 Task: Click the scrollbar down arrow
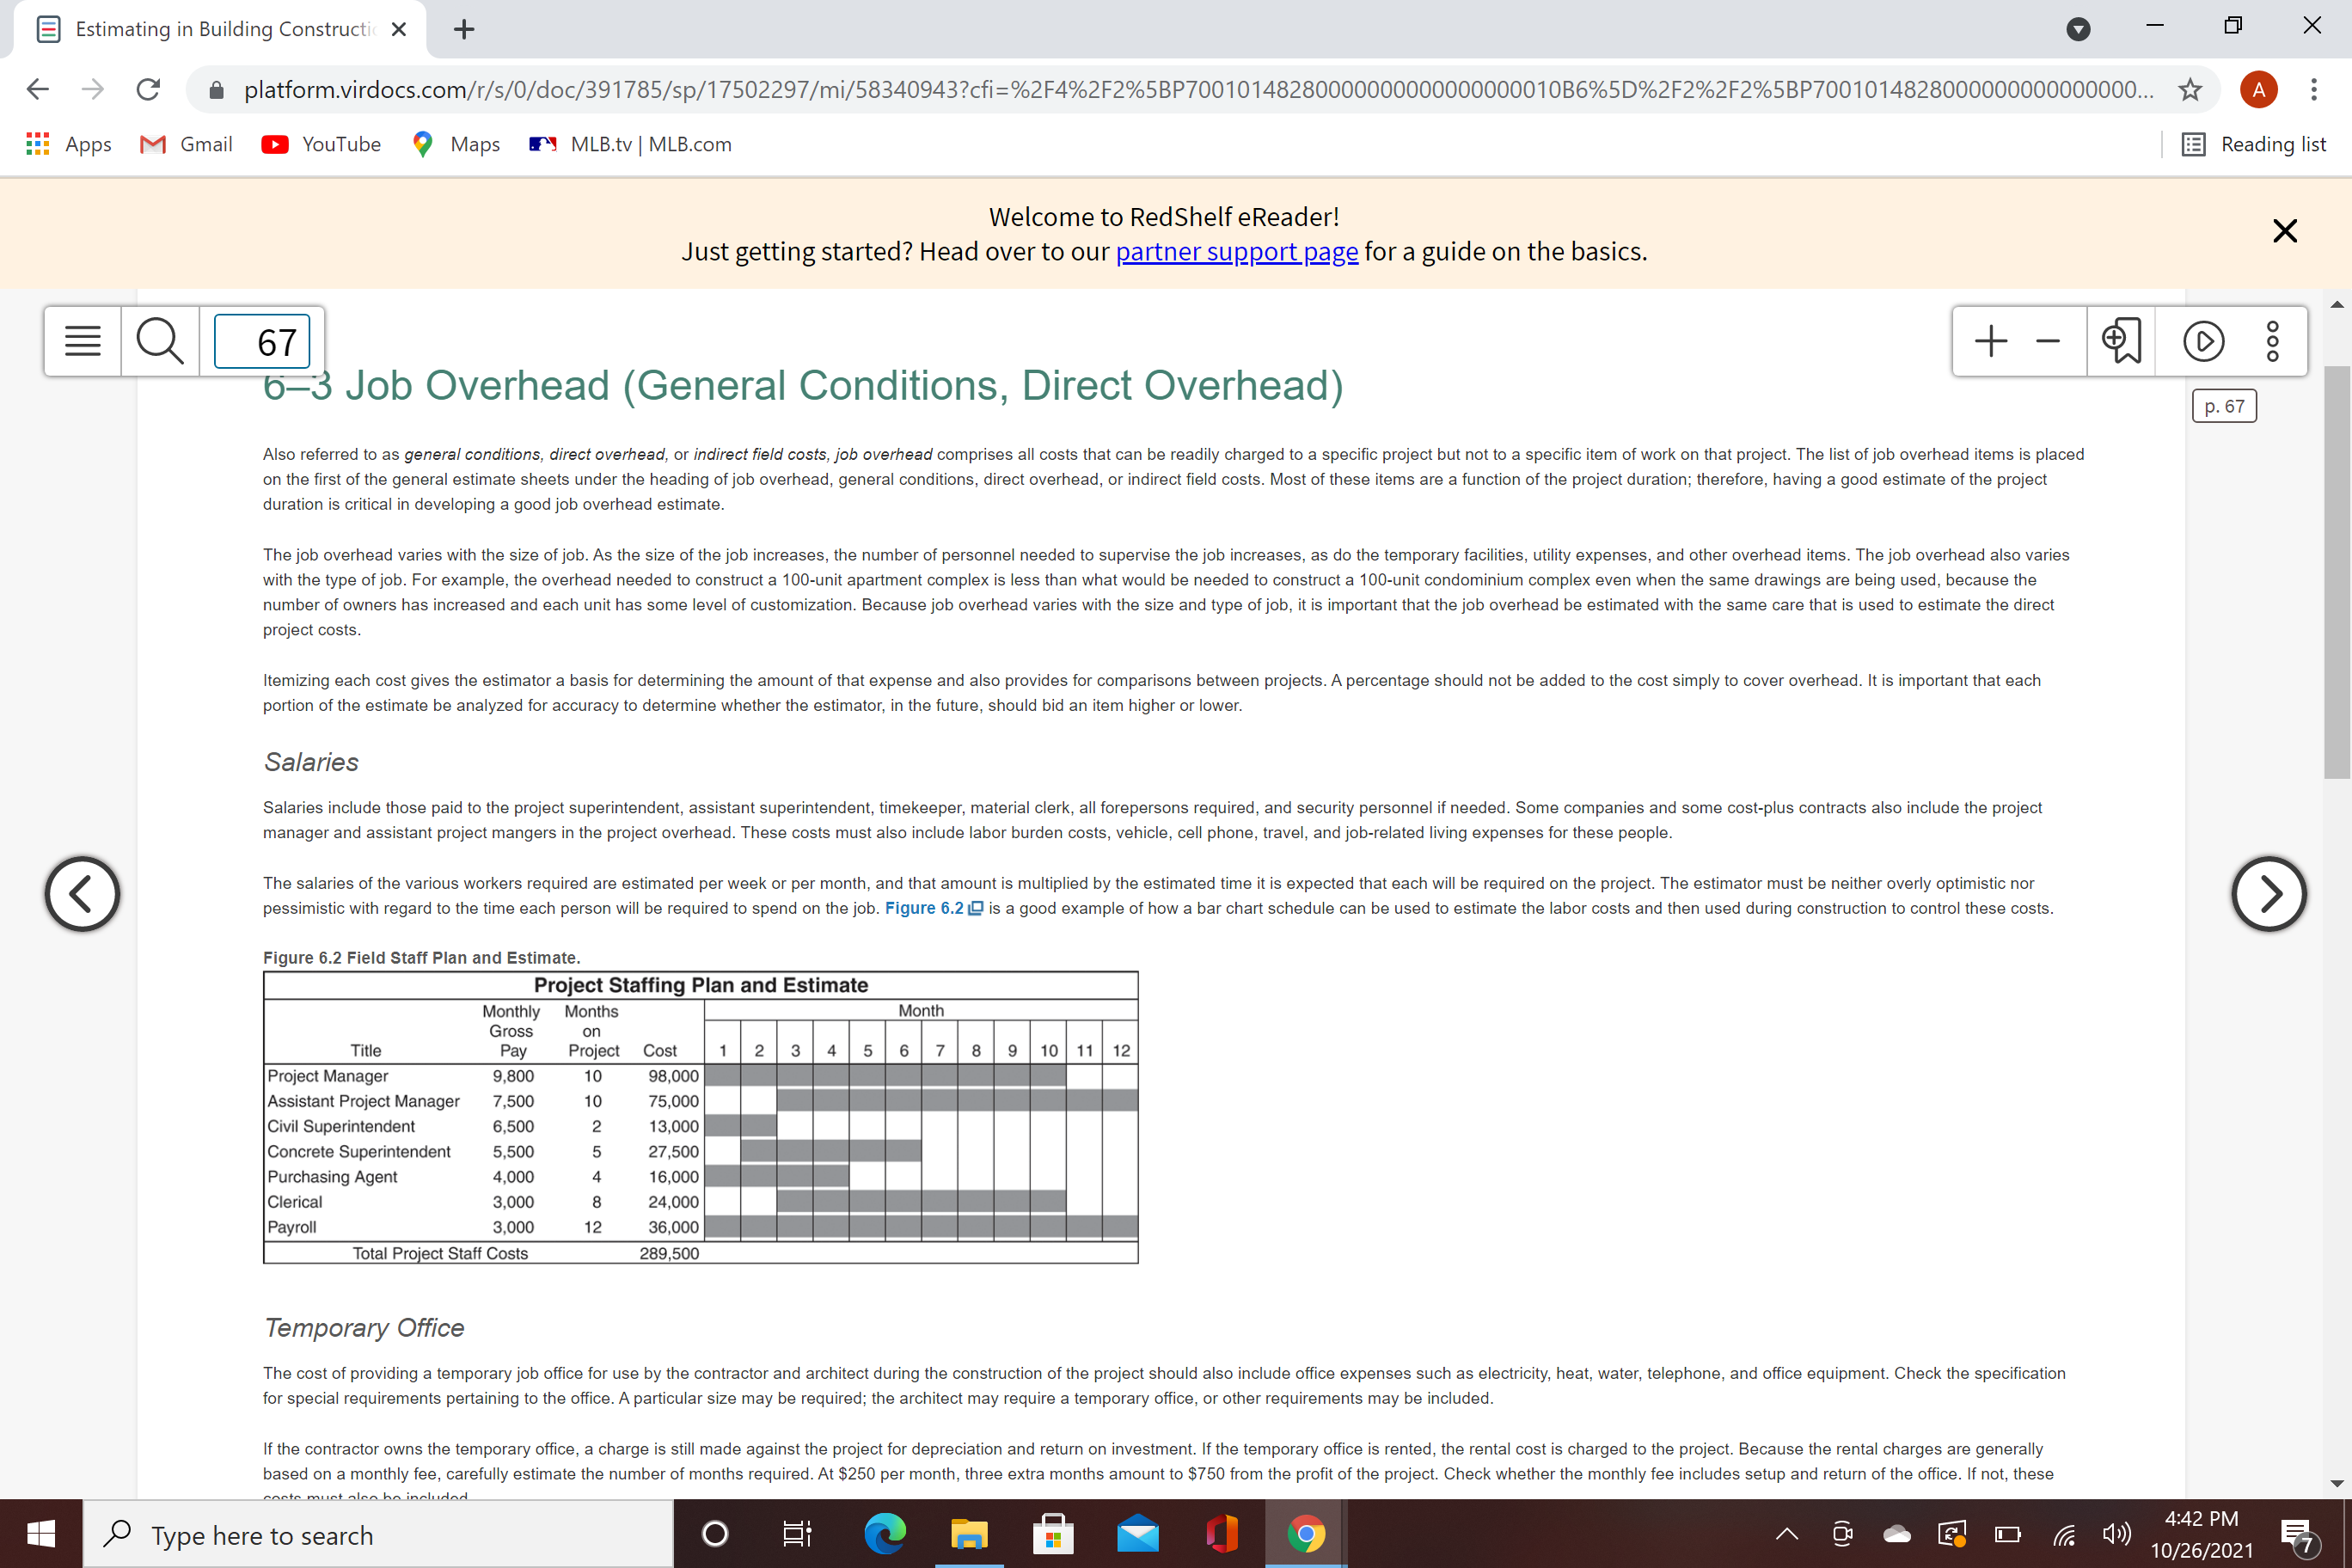[x=2336, y=1483]
